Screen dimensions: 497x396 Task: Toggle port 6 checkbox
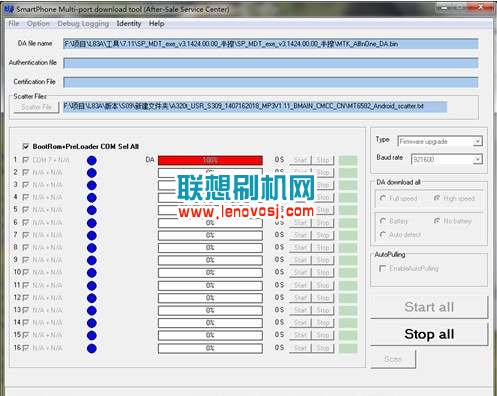click(25, 222)
